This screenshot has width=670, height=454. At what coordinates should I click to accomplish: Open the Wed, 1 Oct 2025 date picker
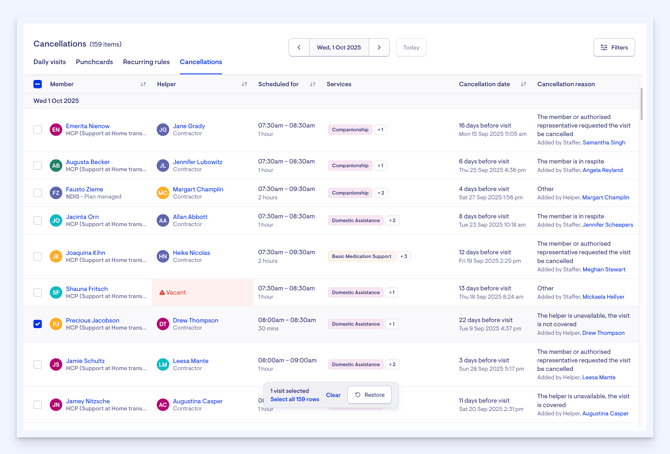(x=339, y=47)
